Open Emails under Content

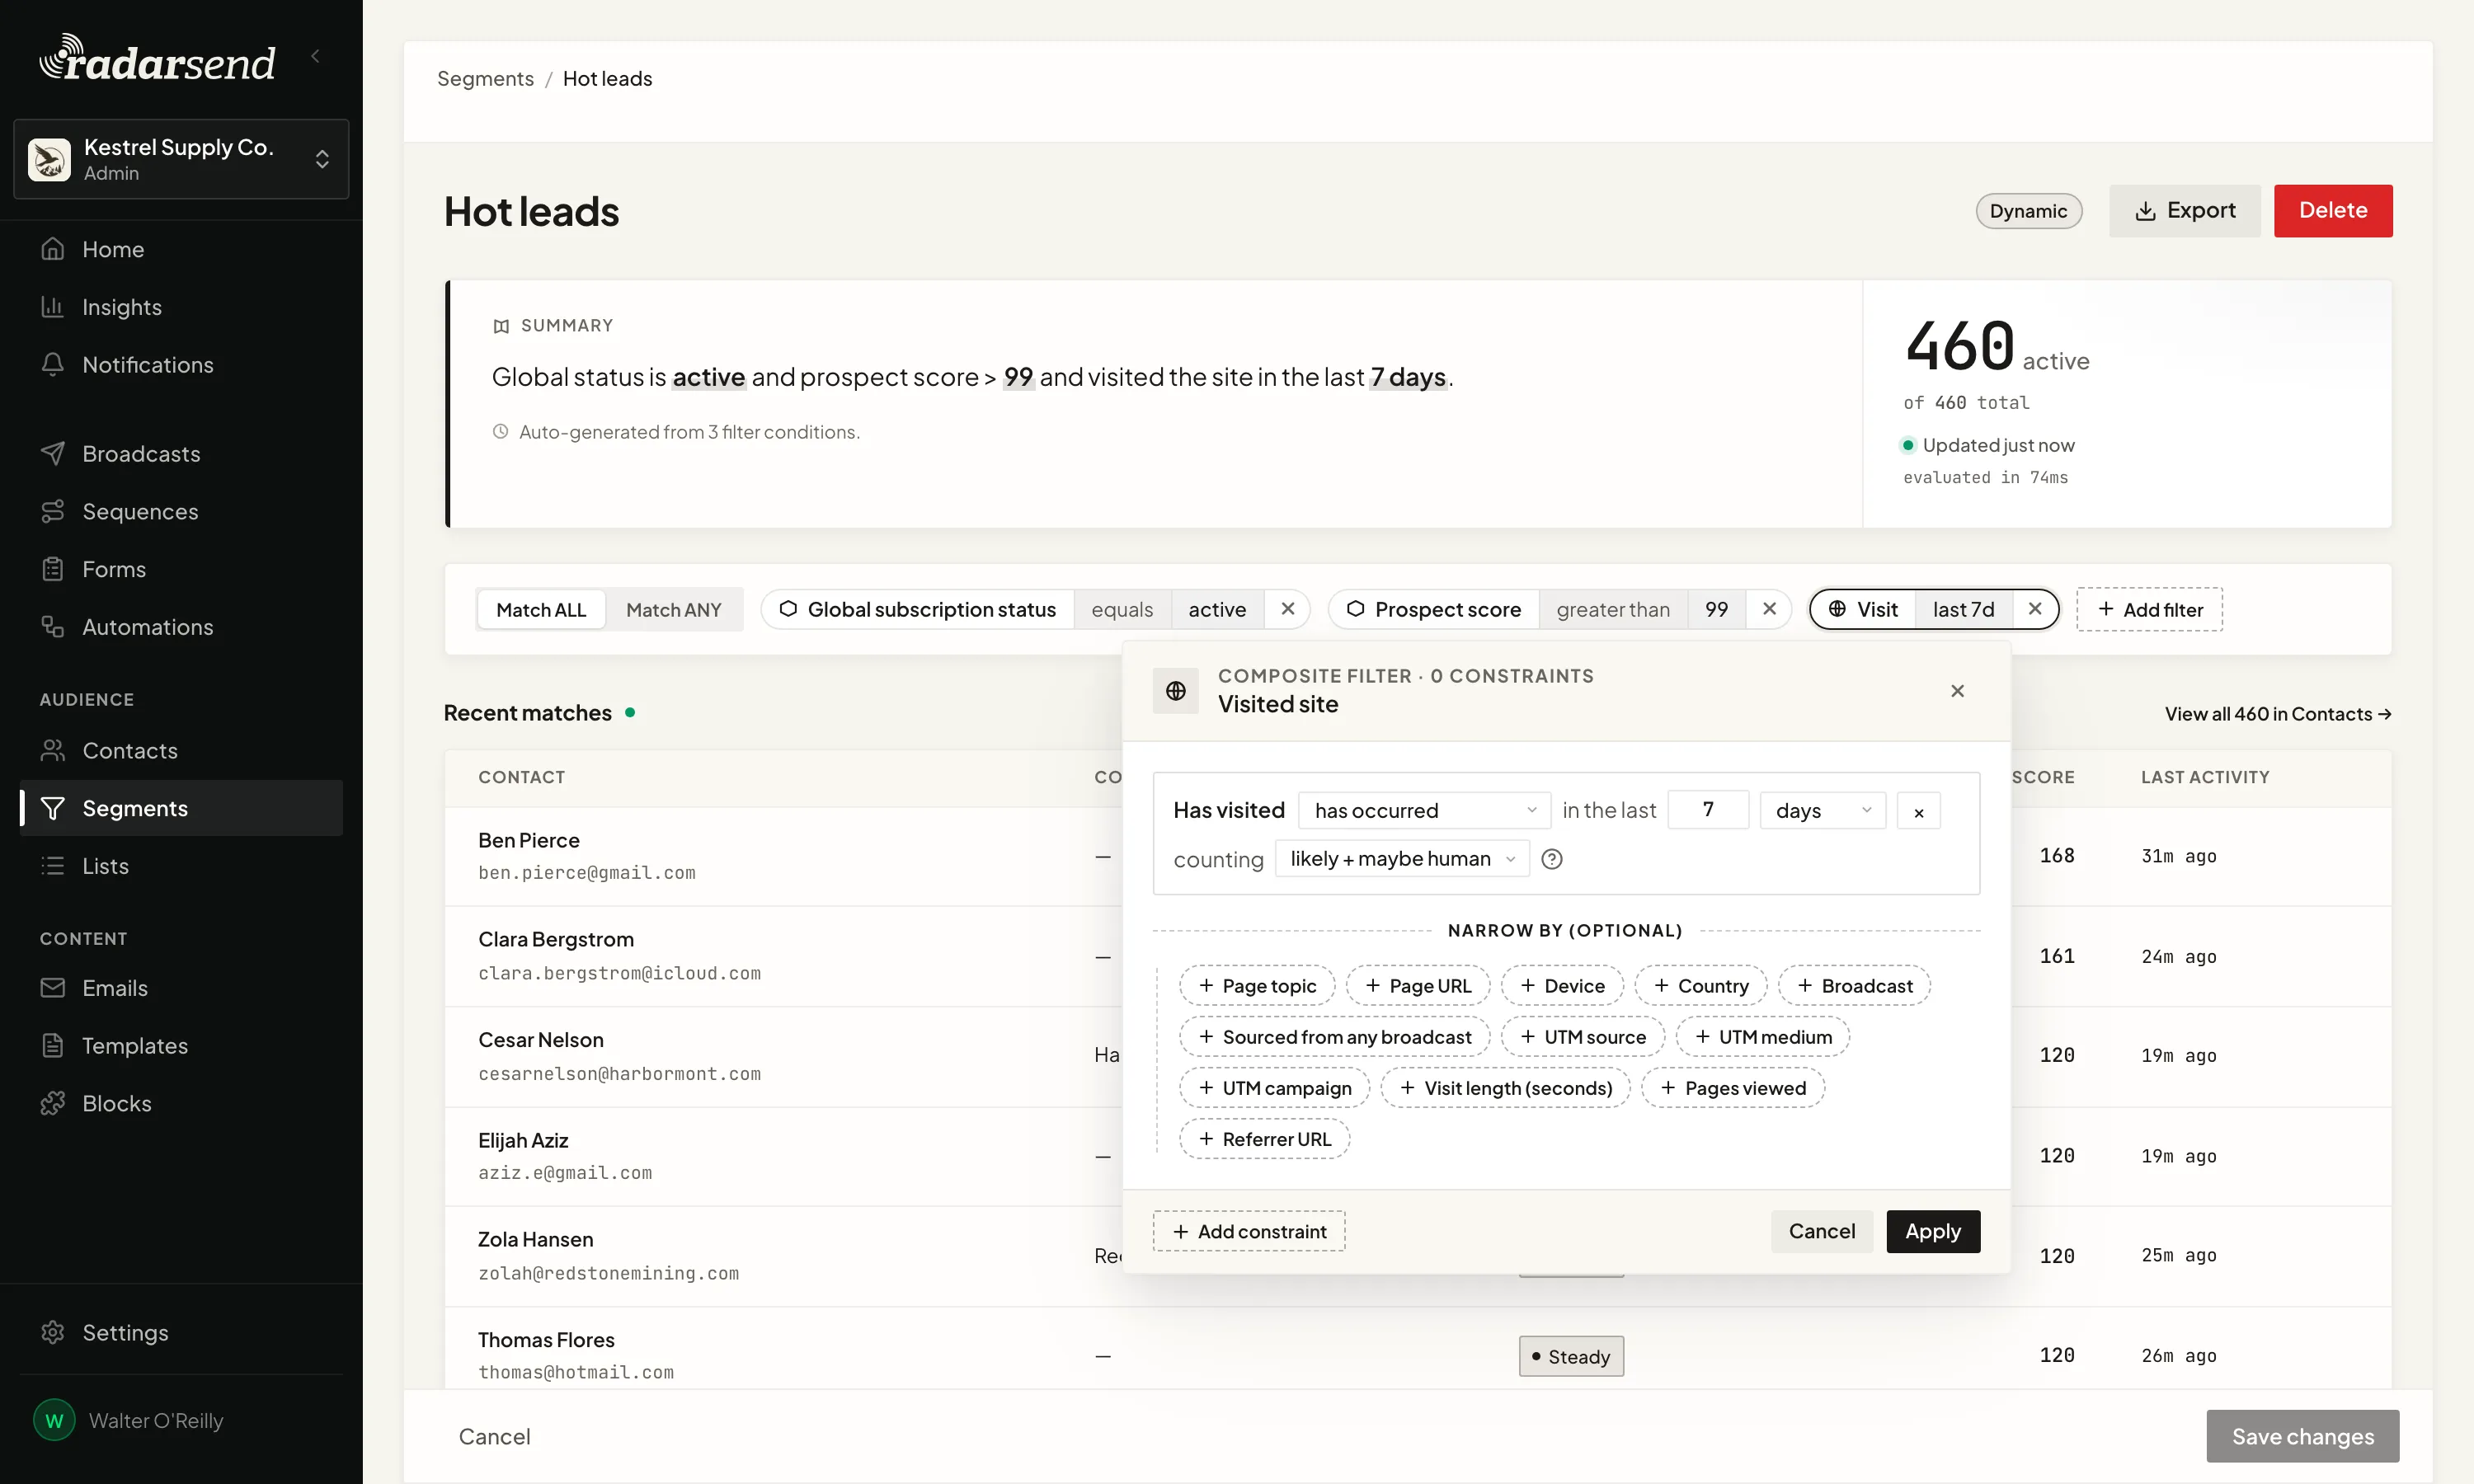pos(181,988)
